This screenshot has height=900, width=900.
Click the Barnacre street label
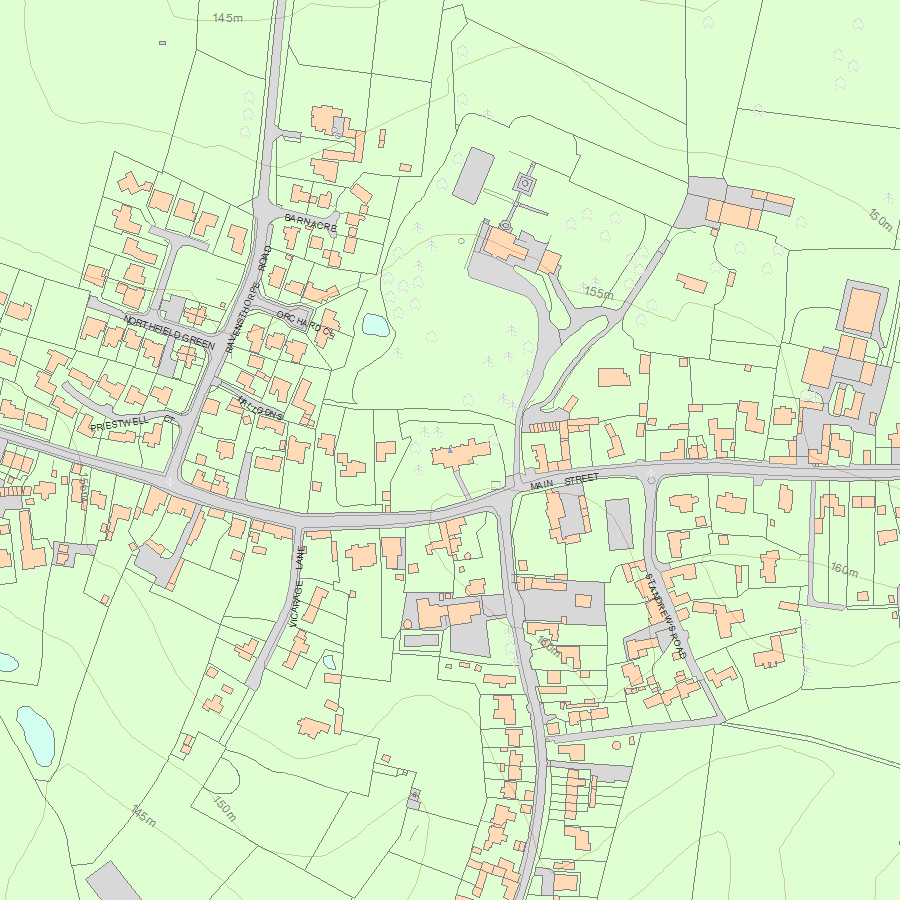click(x=311, y=223)
